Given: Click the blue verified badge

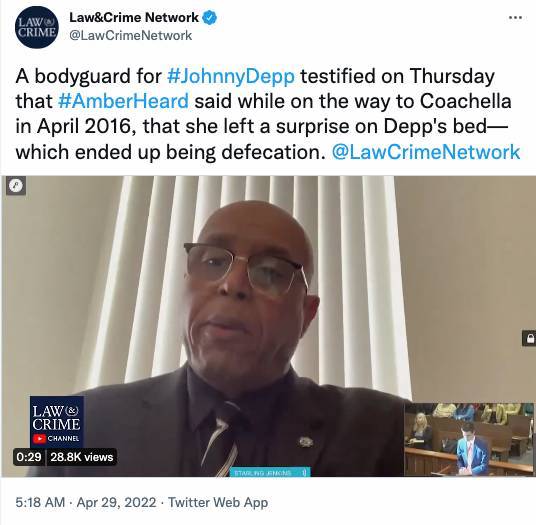Looking at the screenshot, I should pyautogui.click(x=210, y=17).
